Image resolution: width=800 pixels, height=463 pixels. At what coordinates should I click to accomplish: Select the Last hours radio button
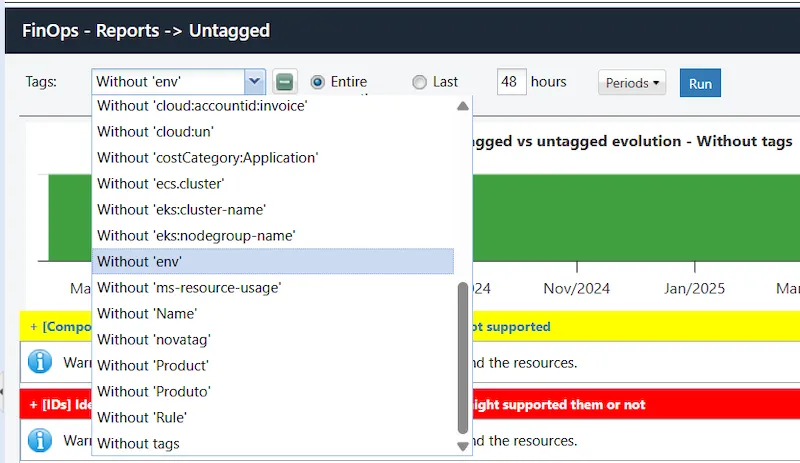(x=419, y=82)
